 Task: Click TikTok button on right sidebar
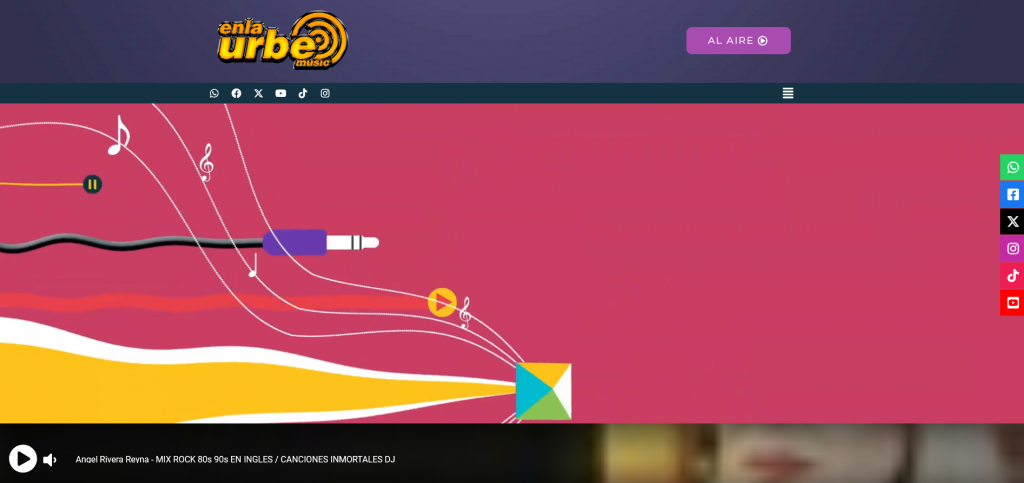[1012, 275]
